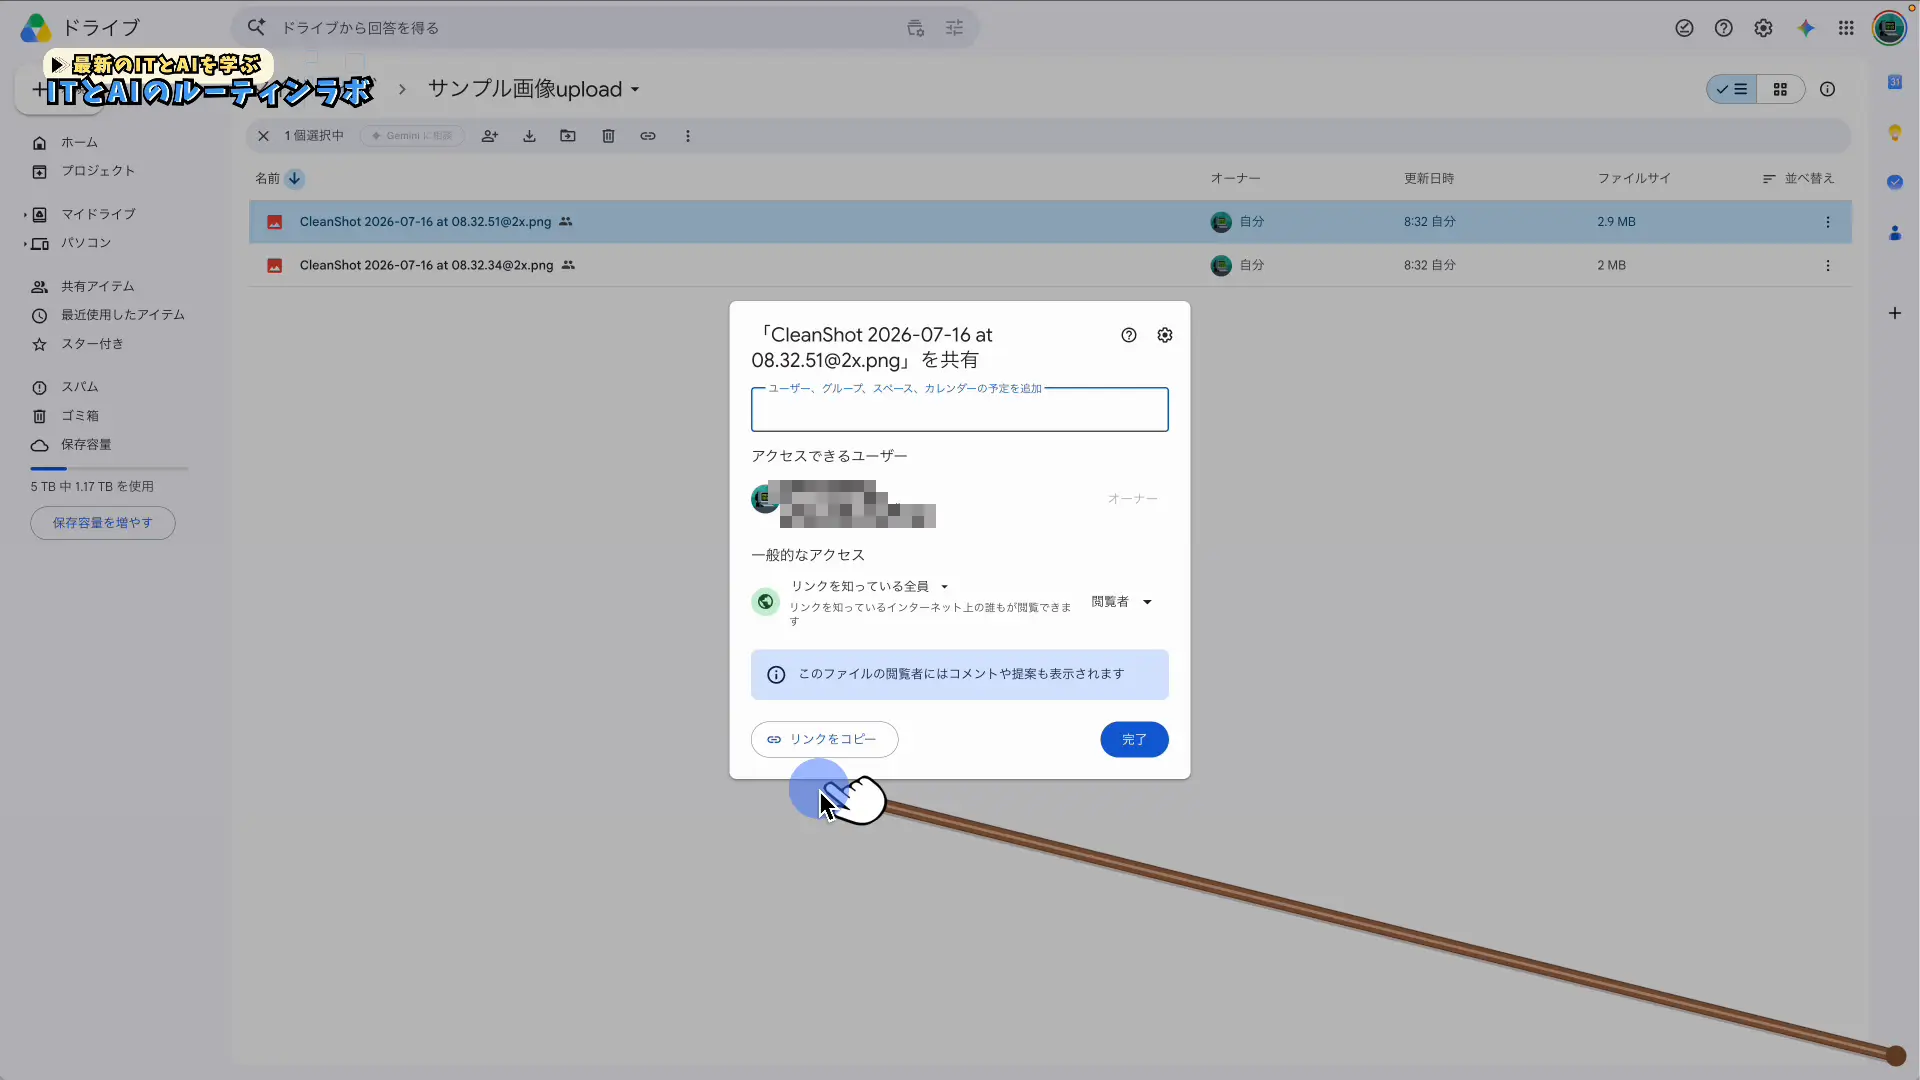Open Calendar in side panel
The height and width of the screenshot is (1080, 1920).
point(1894,82)
